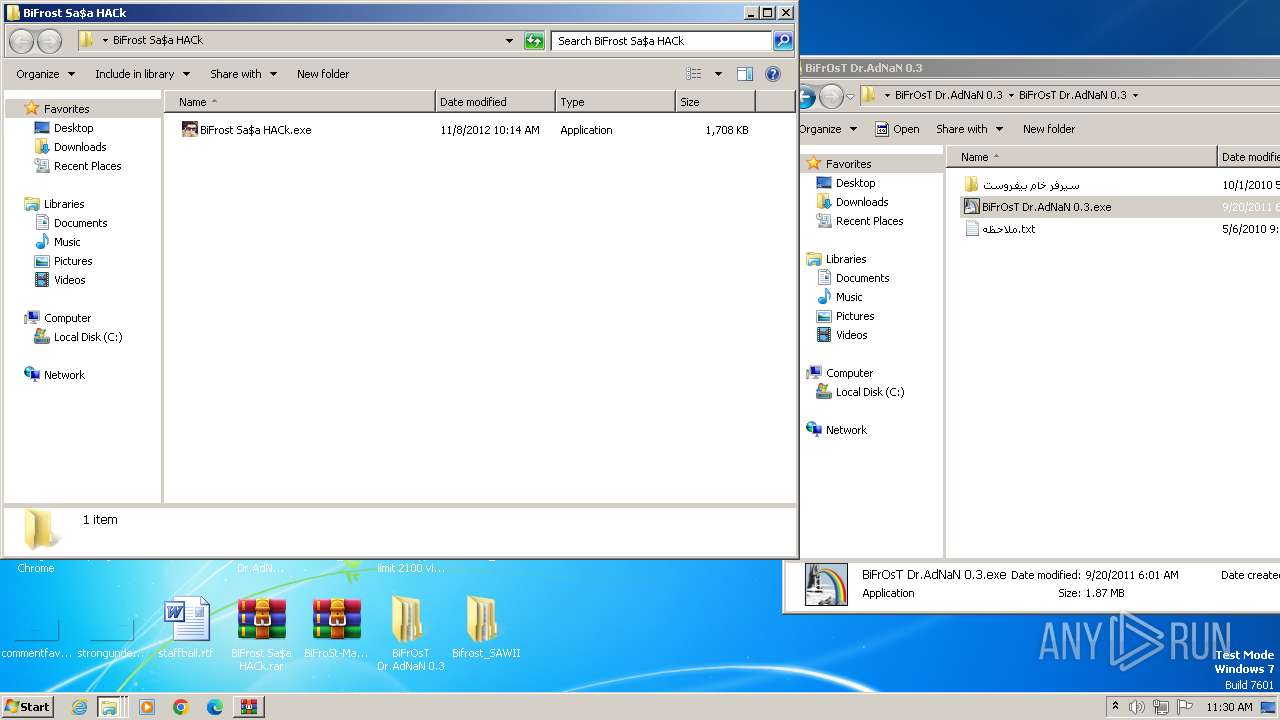Screen dimensions: 1280x720
Task: Open staffball.rtf desktop icon
Action: tap(186, 628)
